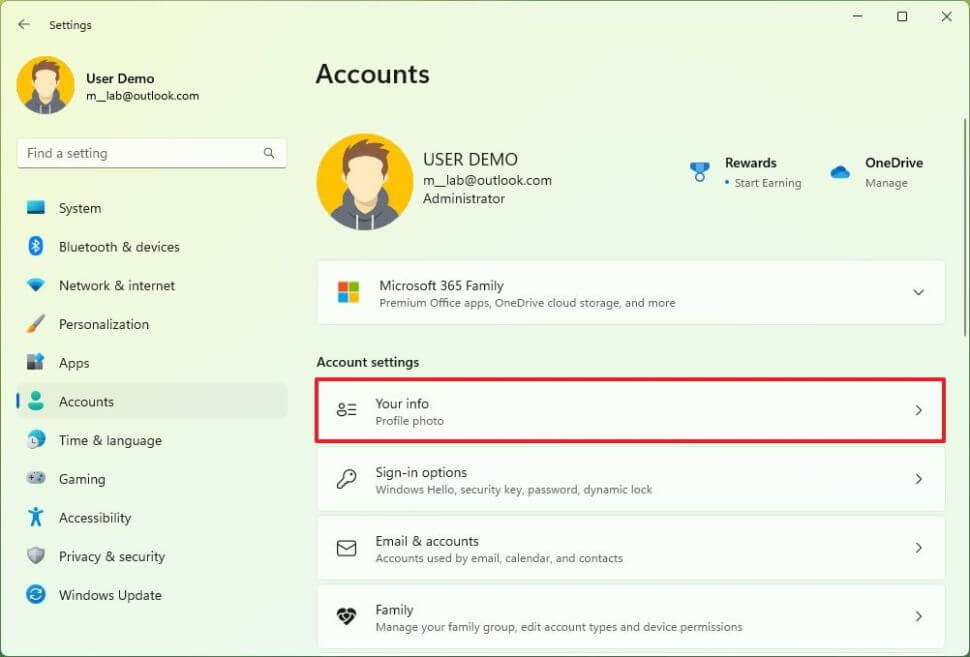Expand the Family settings row

point(630,616)
